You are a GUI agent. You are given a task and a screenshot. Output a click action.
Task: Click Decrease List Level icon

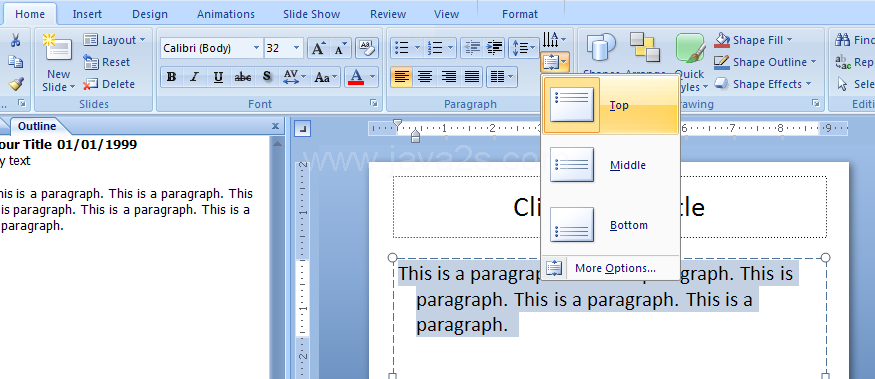(x=472, y=48)
